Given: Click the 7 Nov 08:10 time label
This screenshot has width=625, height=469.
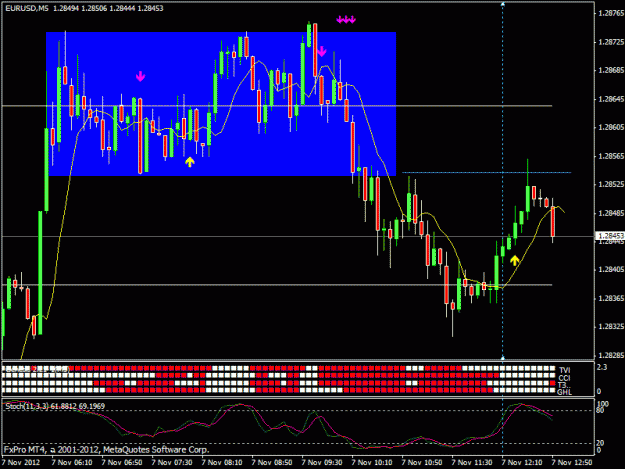Looking at the screenshot, I should [222, 462].
